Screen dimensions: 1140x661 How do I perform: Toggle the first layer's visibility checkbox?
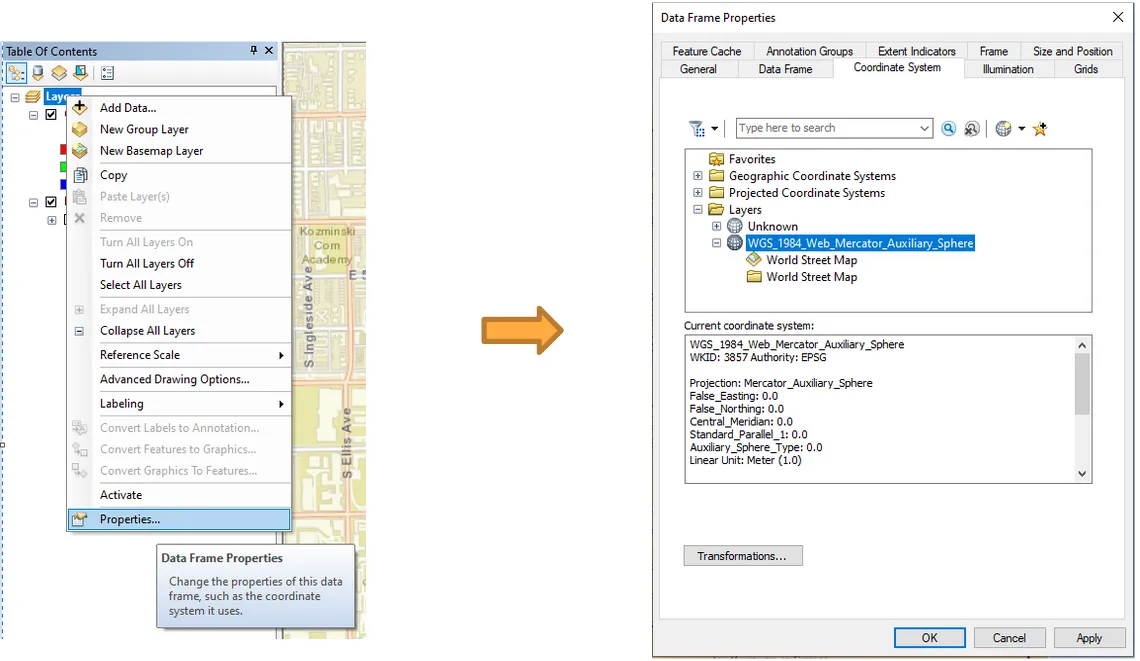[x=51, y=115]
